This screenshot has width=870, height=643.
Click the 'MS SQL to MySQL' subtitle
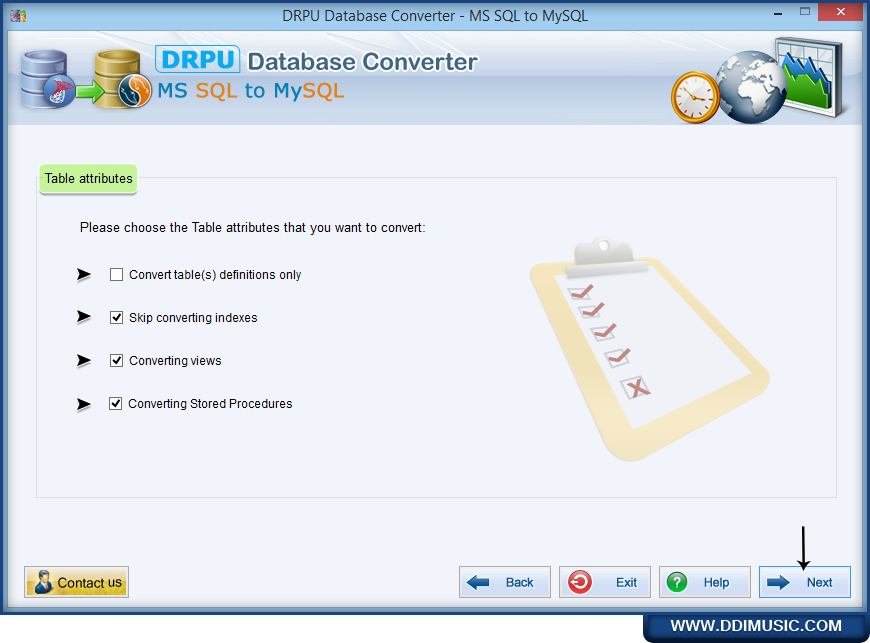tap(251, 90)
